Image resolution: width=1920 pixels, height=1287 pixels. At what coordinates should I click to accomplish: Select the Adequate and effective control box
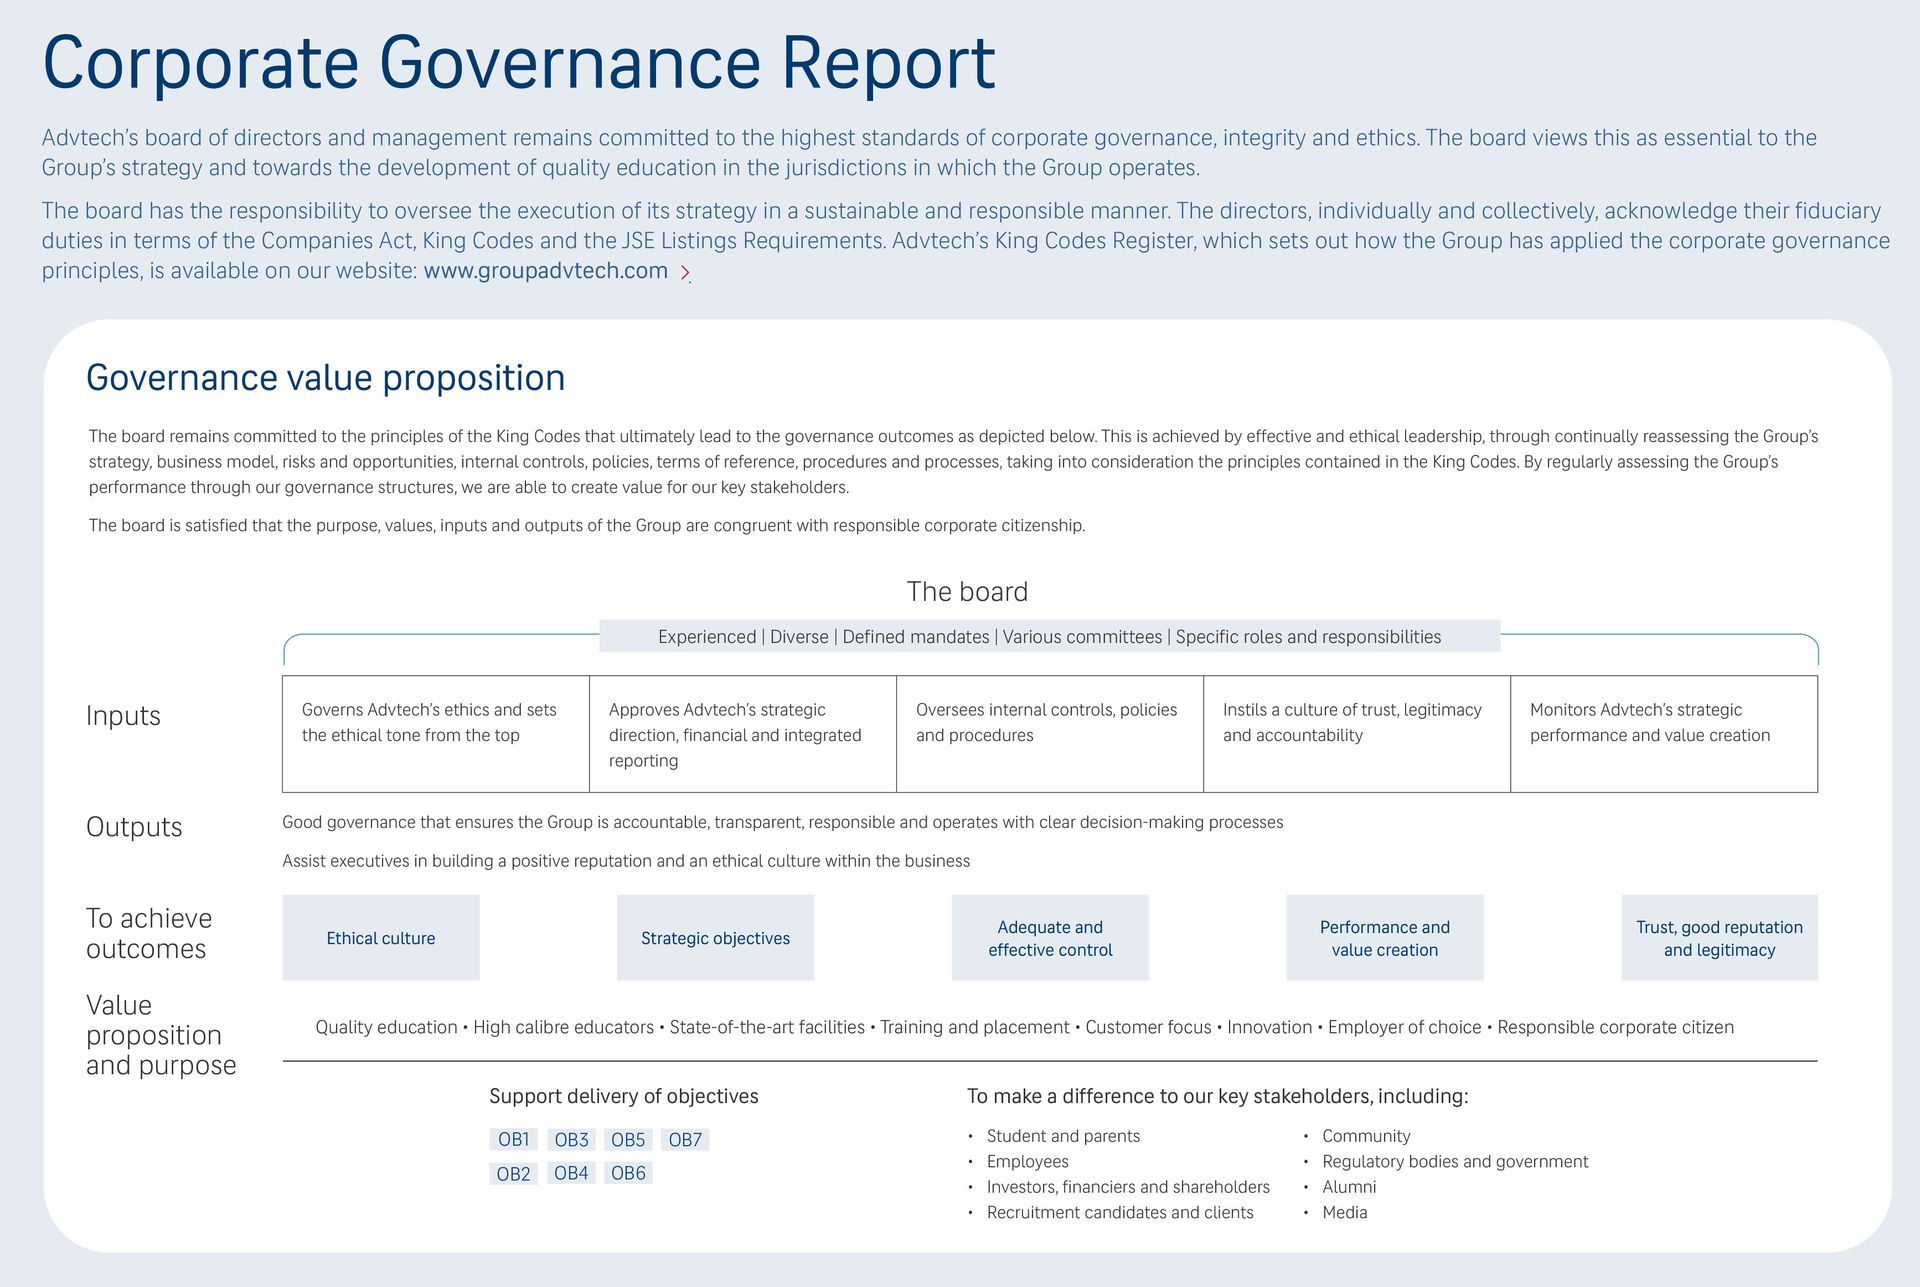[1050, 938]
